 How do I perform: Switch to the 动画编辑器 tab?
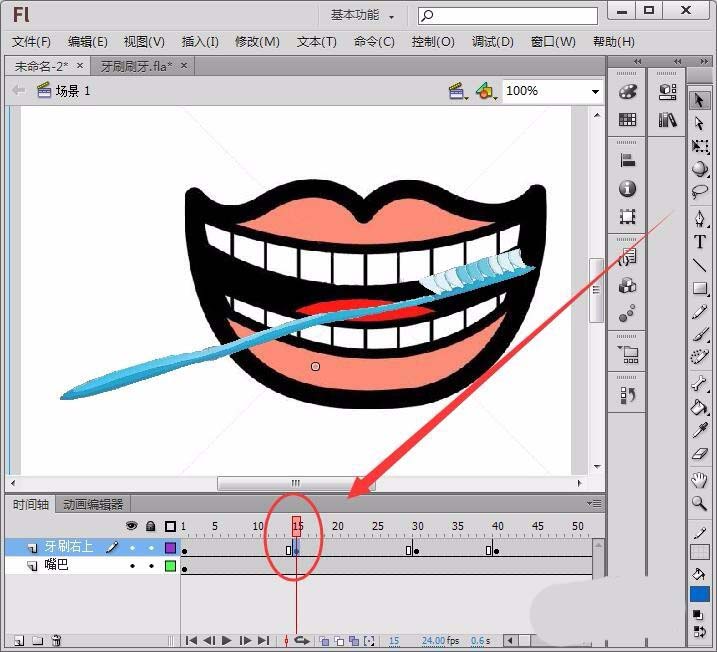tap(93, 504)
